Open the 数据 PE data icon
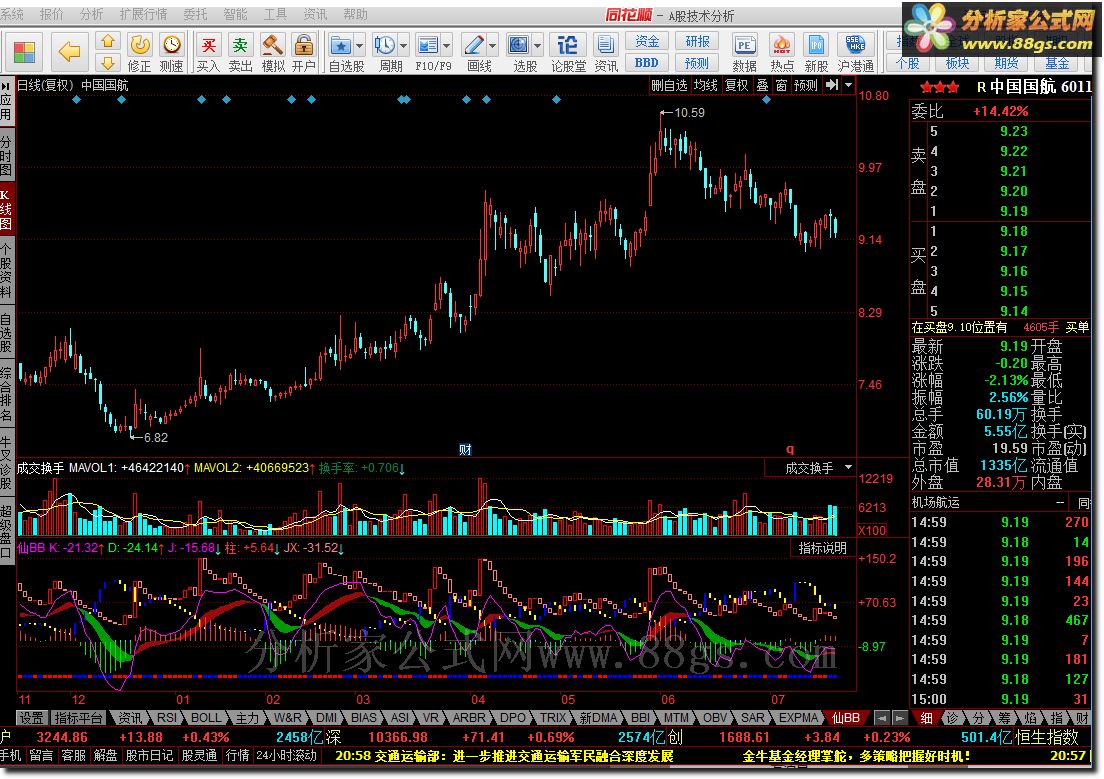The height and width of the screenshot is (779, 1104). (744, 53)
